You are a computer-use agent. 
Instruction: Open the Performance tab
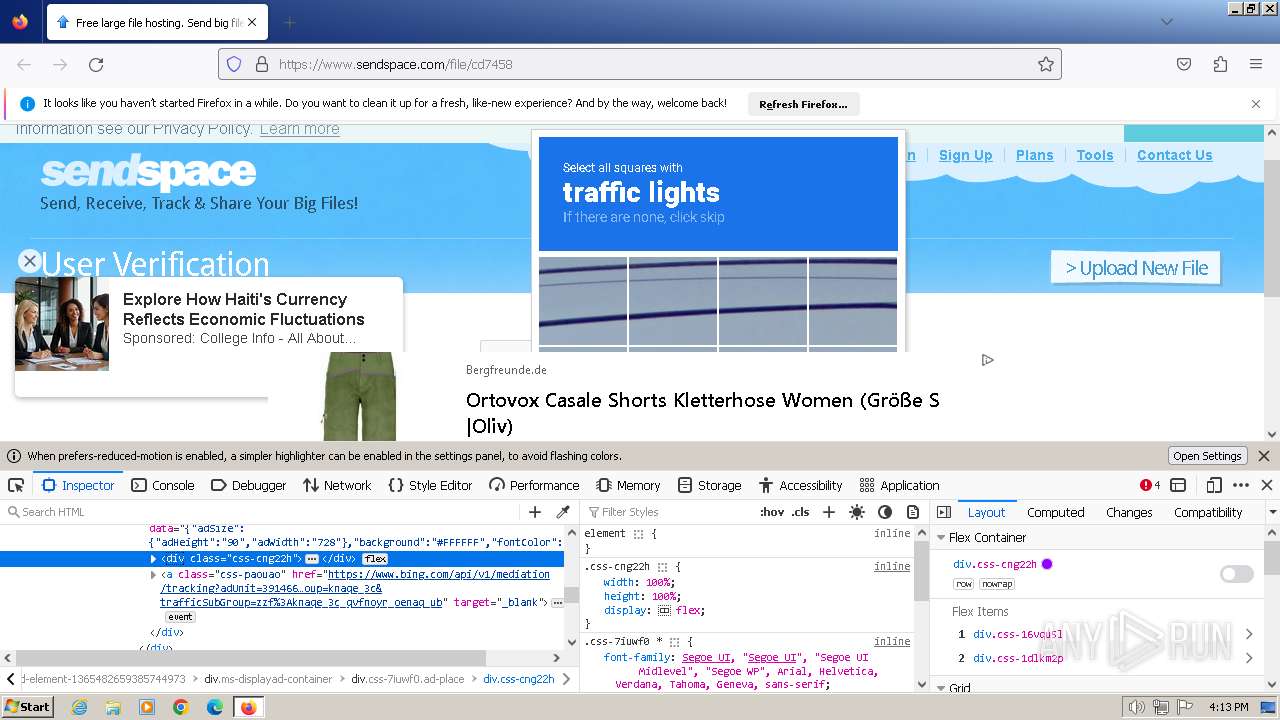(534, 485)
